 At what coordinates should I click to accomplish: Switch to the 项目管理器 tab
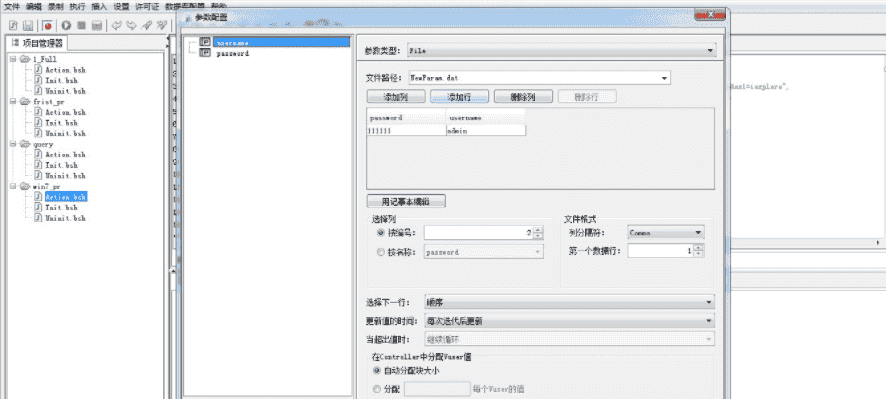[x=37, y=43]
